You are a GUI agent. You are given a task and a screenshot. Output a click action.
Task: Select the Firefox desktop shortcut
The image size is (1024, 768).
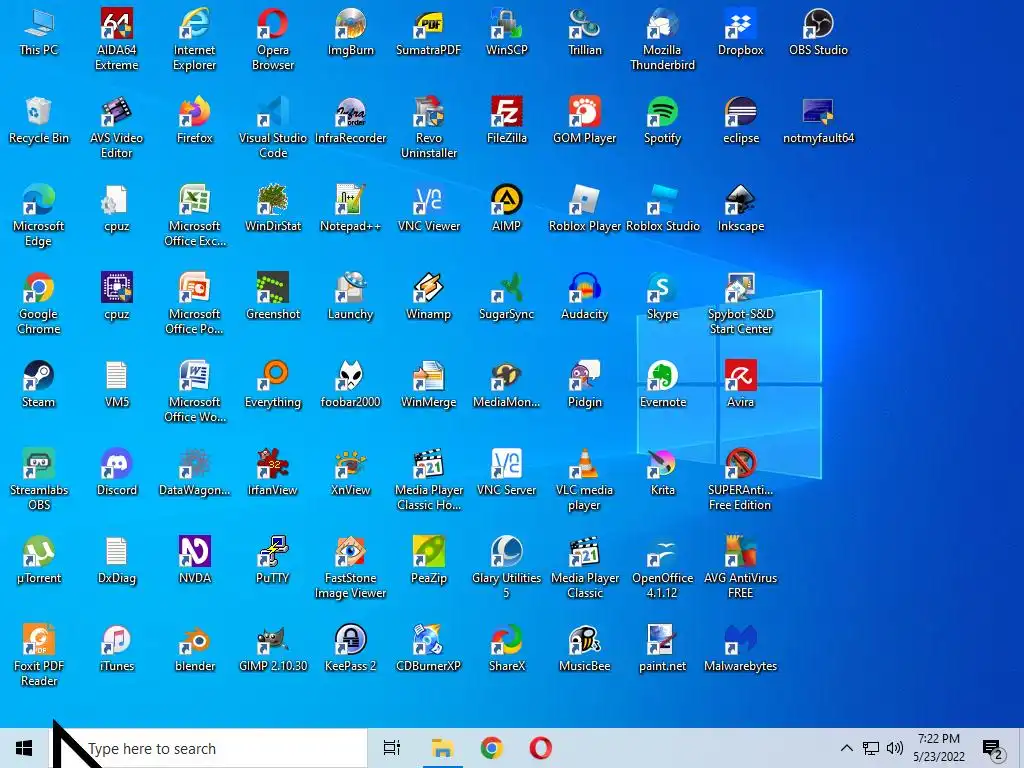click(195, 121)
